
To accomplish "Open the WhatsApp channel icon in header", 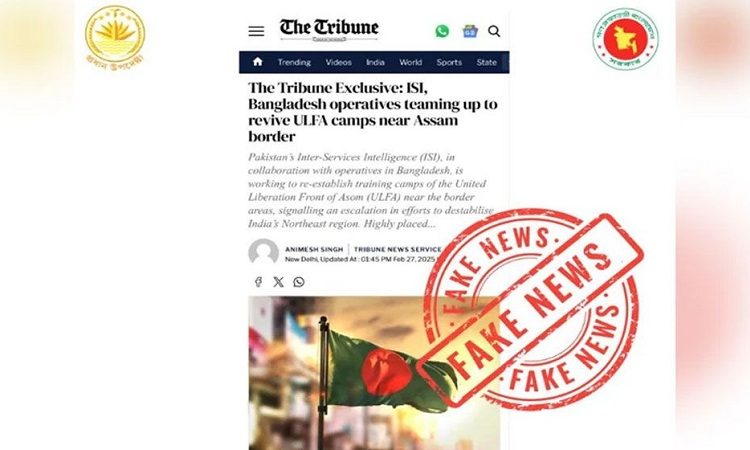I will click(442, 31).
